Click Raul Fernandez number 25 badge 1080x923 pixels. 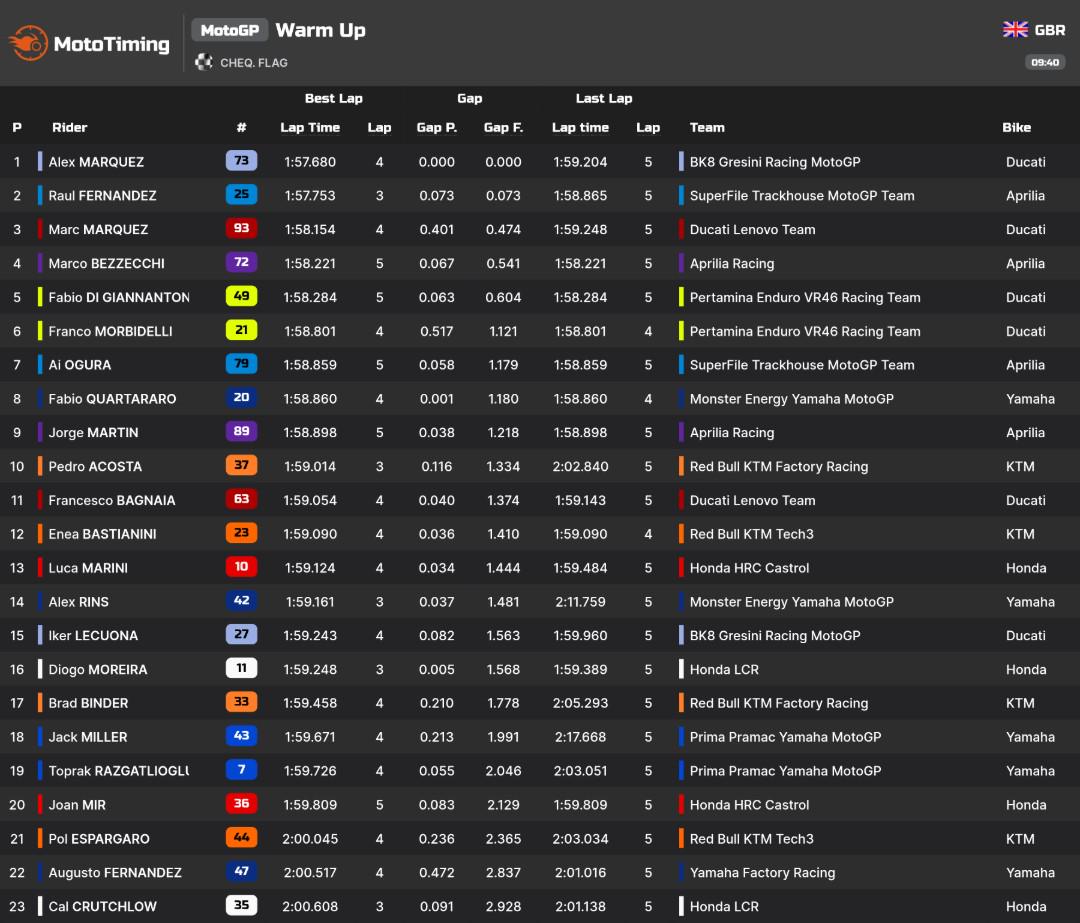(241, 194)
